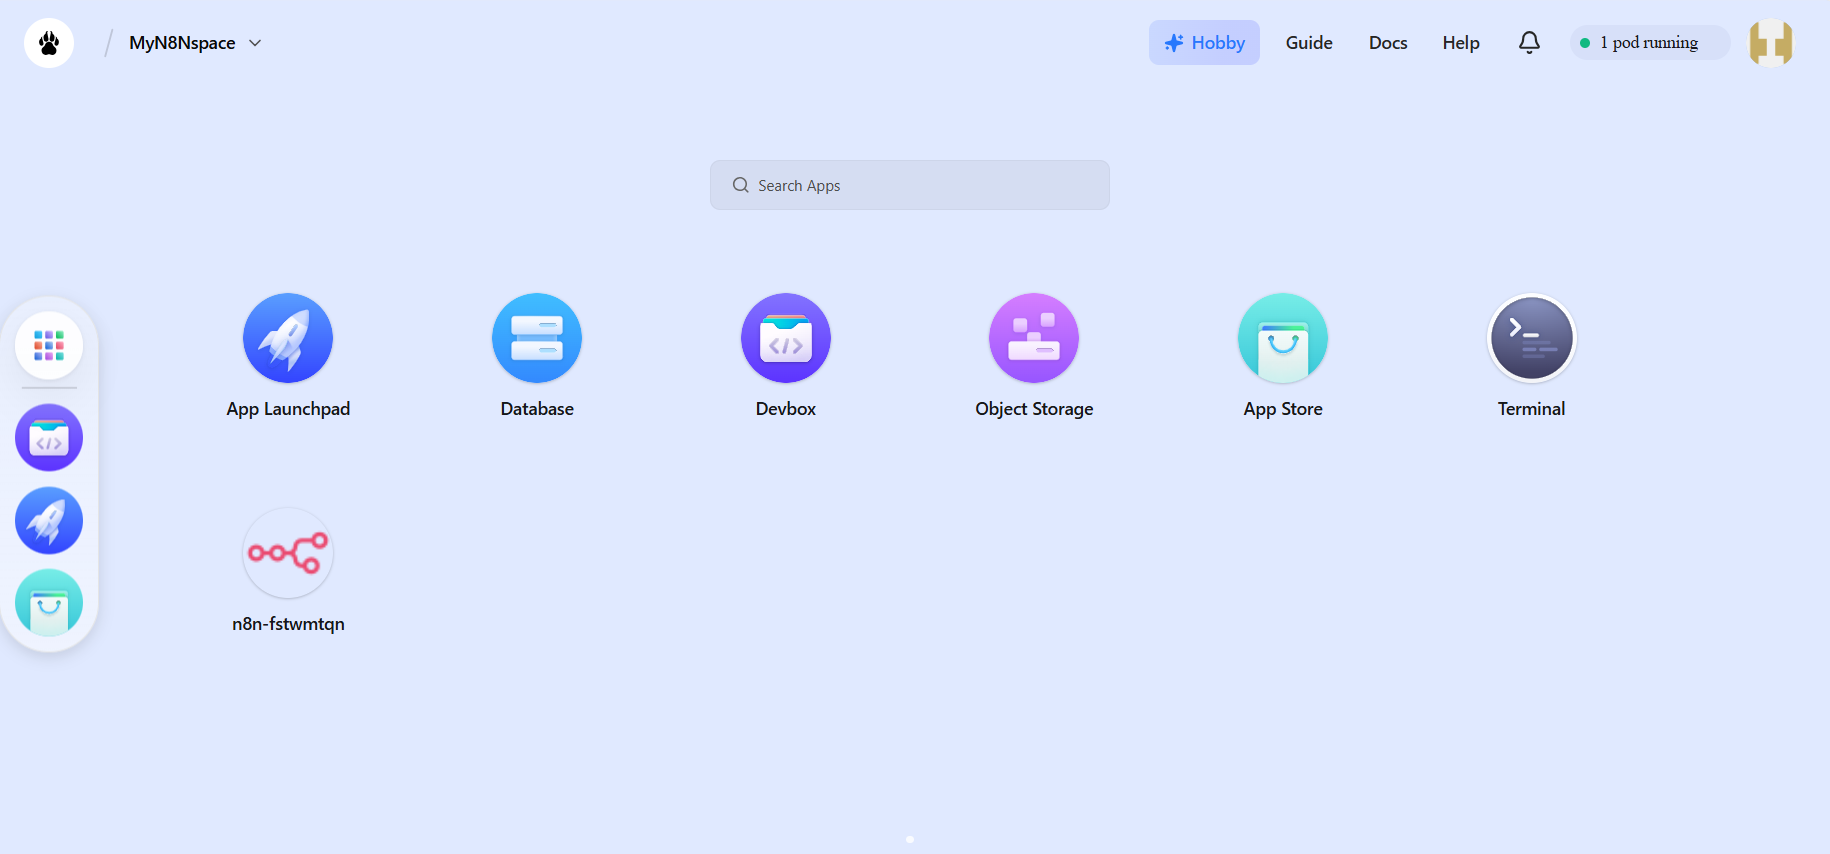Viewport: 1830px width, 854px height.
Task: Click the all-apps grid icon in dock
Action: tap(49, 345)
